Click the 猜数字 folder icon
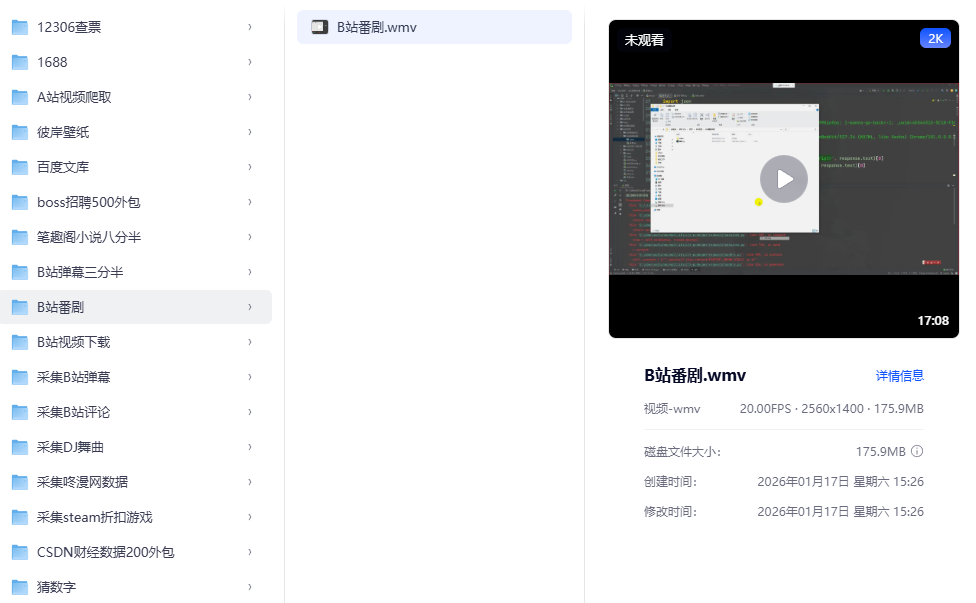 20,587
